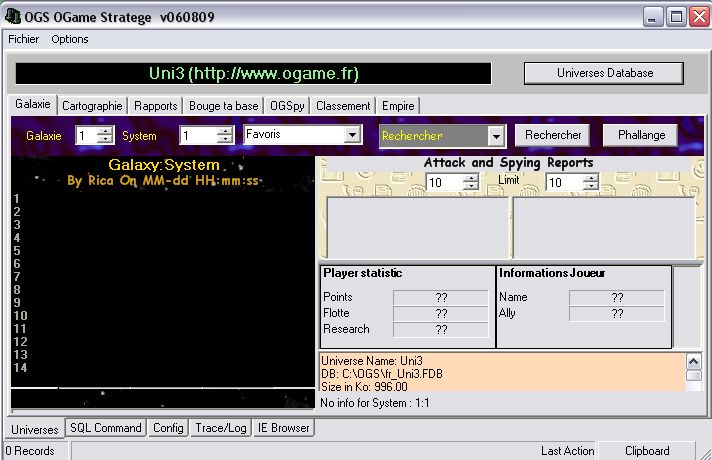Switch to the Empire tab
This screenshot has width=712, height=460.
coord(397,105)
